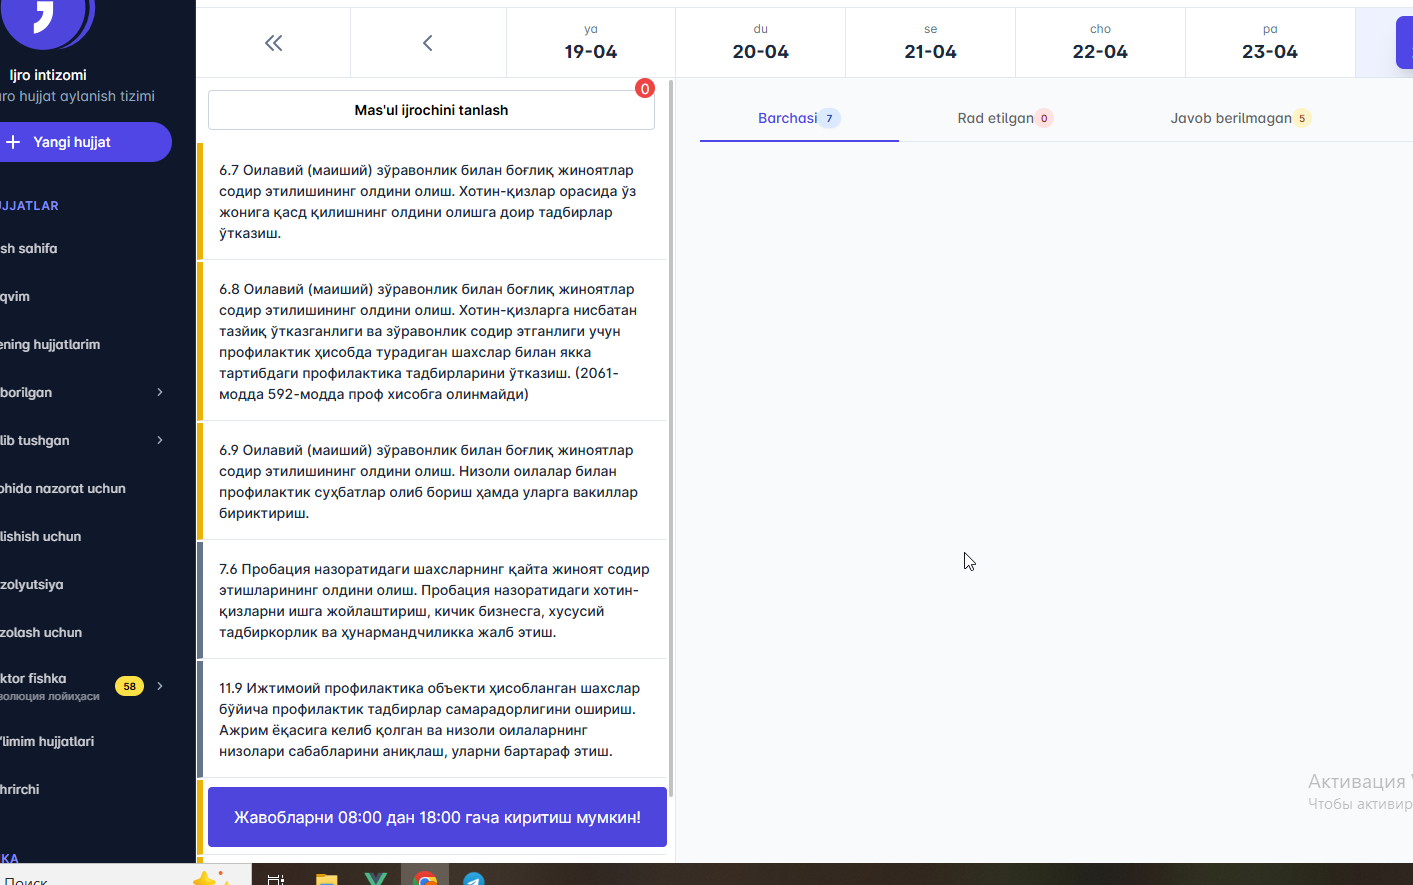Click the single chevron previous-day arrow
The image size is (1413, 885).
click(x=428, y=42)
